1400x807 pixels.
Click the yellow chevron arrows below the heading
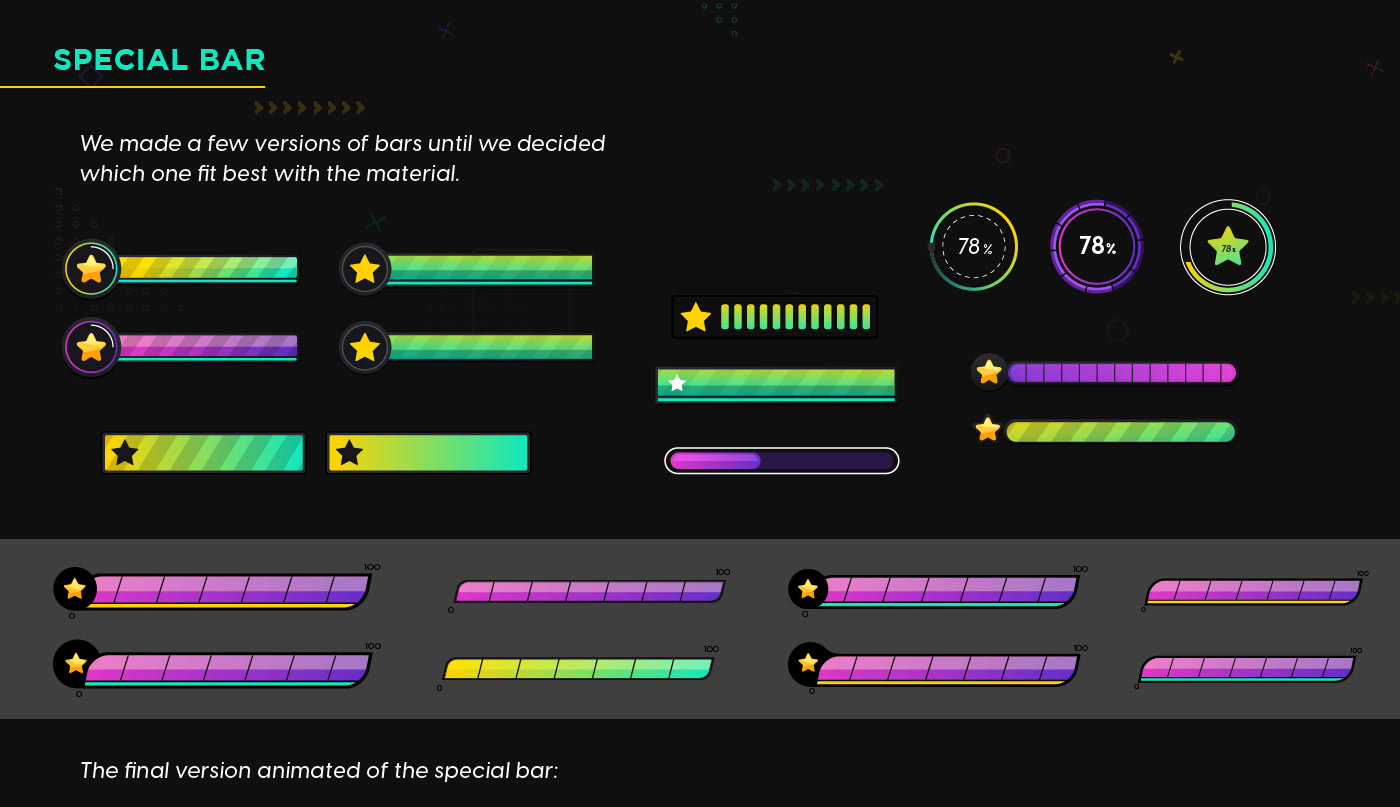[310, 108]
